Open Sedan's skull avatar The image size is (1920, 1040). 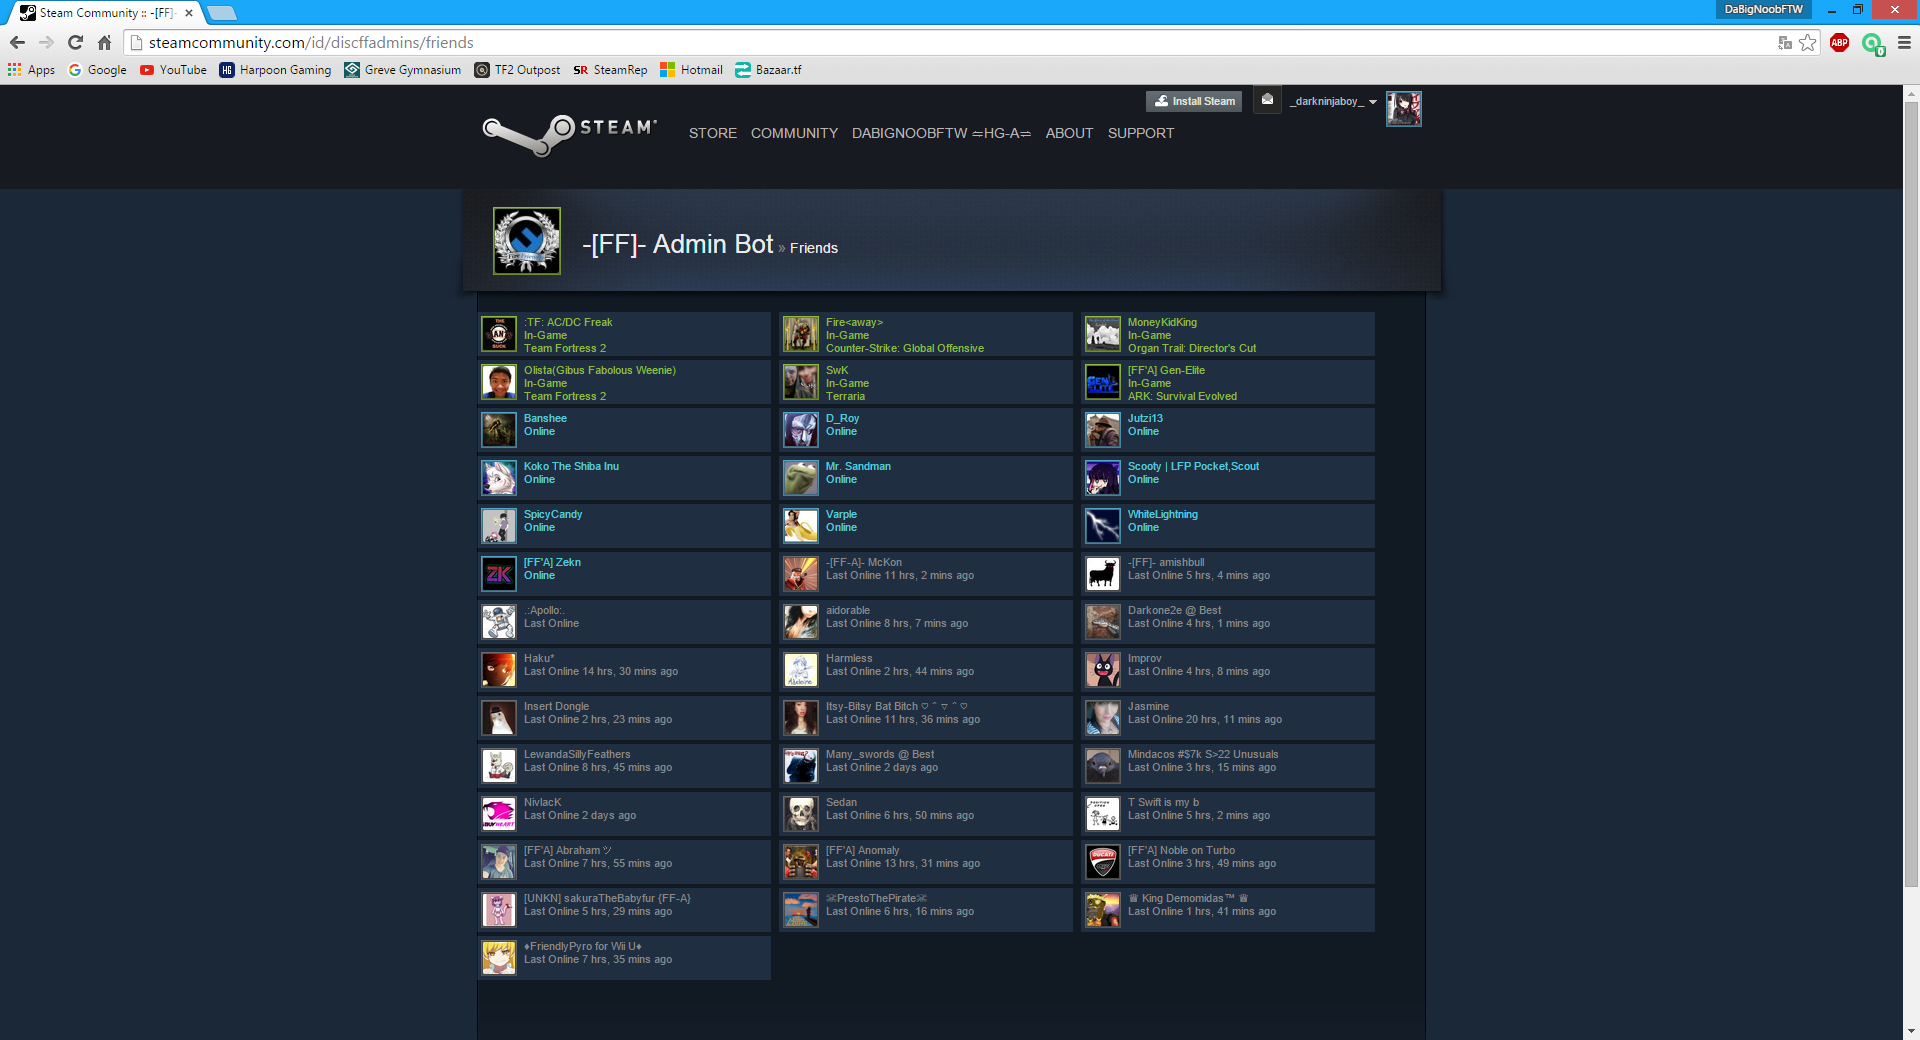click(801, 814)
